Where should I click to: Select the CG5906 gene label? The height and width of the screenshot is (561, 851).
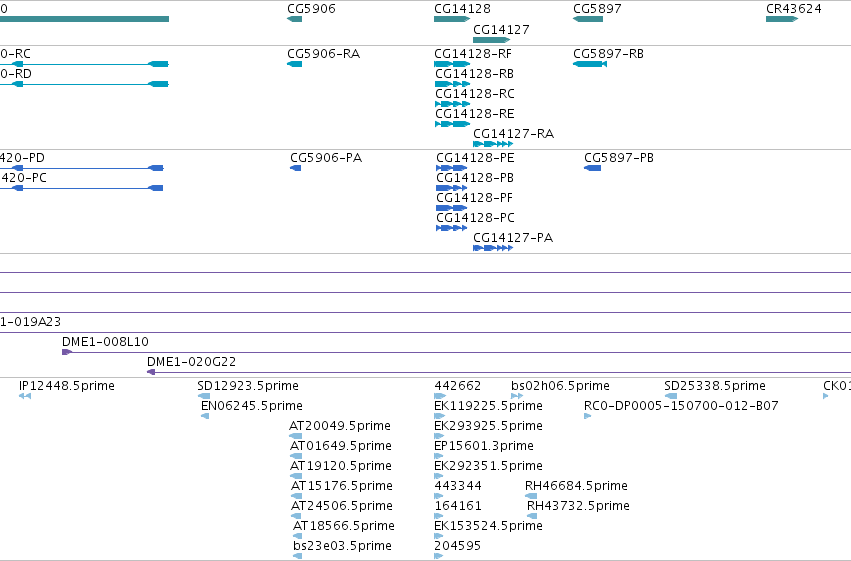(x=311, y=9)
